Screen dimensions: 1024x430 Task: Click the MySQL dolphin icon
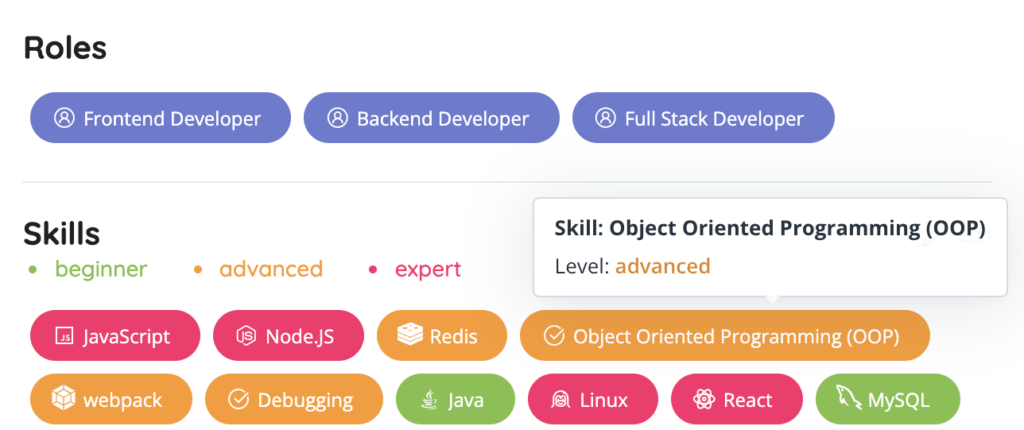pyautogui.click(x=849, y=400)
